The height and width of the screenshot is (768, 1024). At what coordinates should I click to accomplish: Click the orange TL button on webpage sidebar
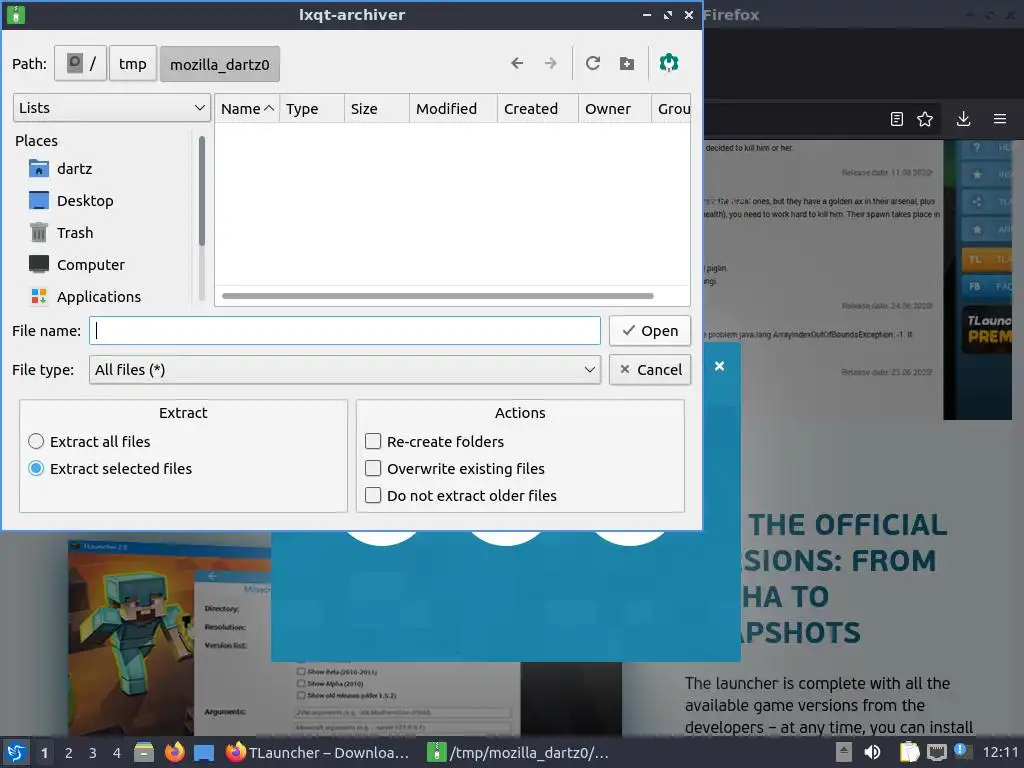pyautogui.click(x=986, y=259)
